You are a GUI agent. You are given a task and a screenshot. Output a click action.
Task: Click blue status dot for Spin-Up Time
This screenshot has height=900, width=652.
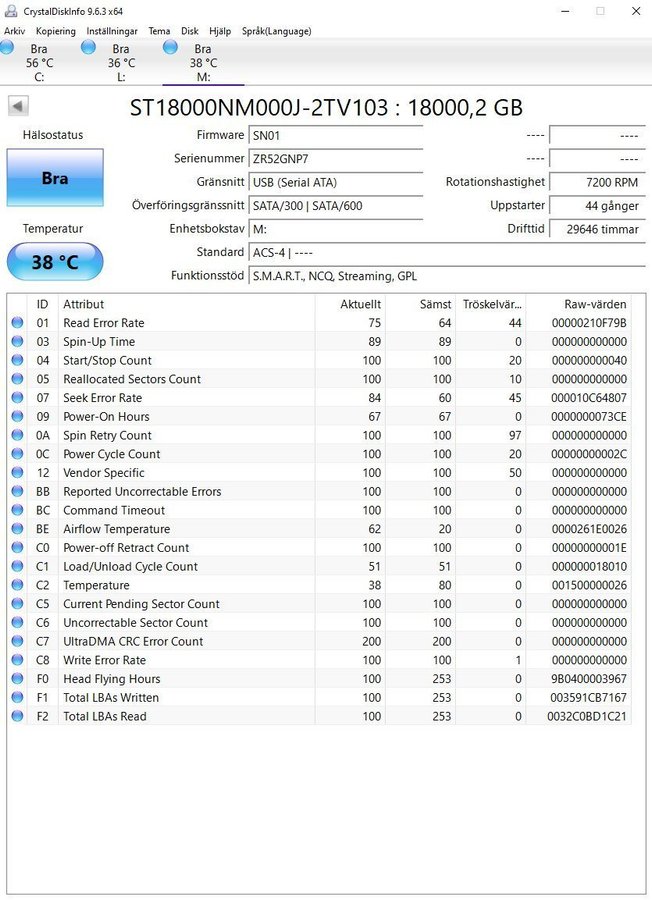[x=17, y=342]
